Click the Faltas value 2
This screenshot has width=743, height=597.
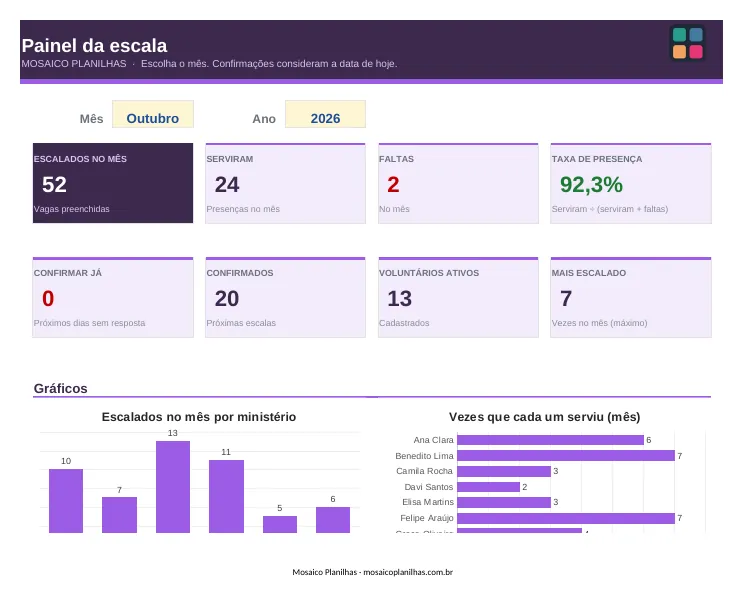click(393, 185)
